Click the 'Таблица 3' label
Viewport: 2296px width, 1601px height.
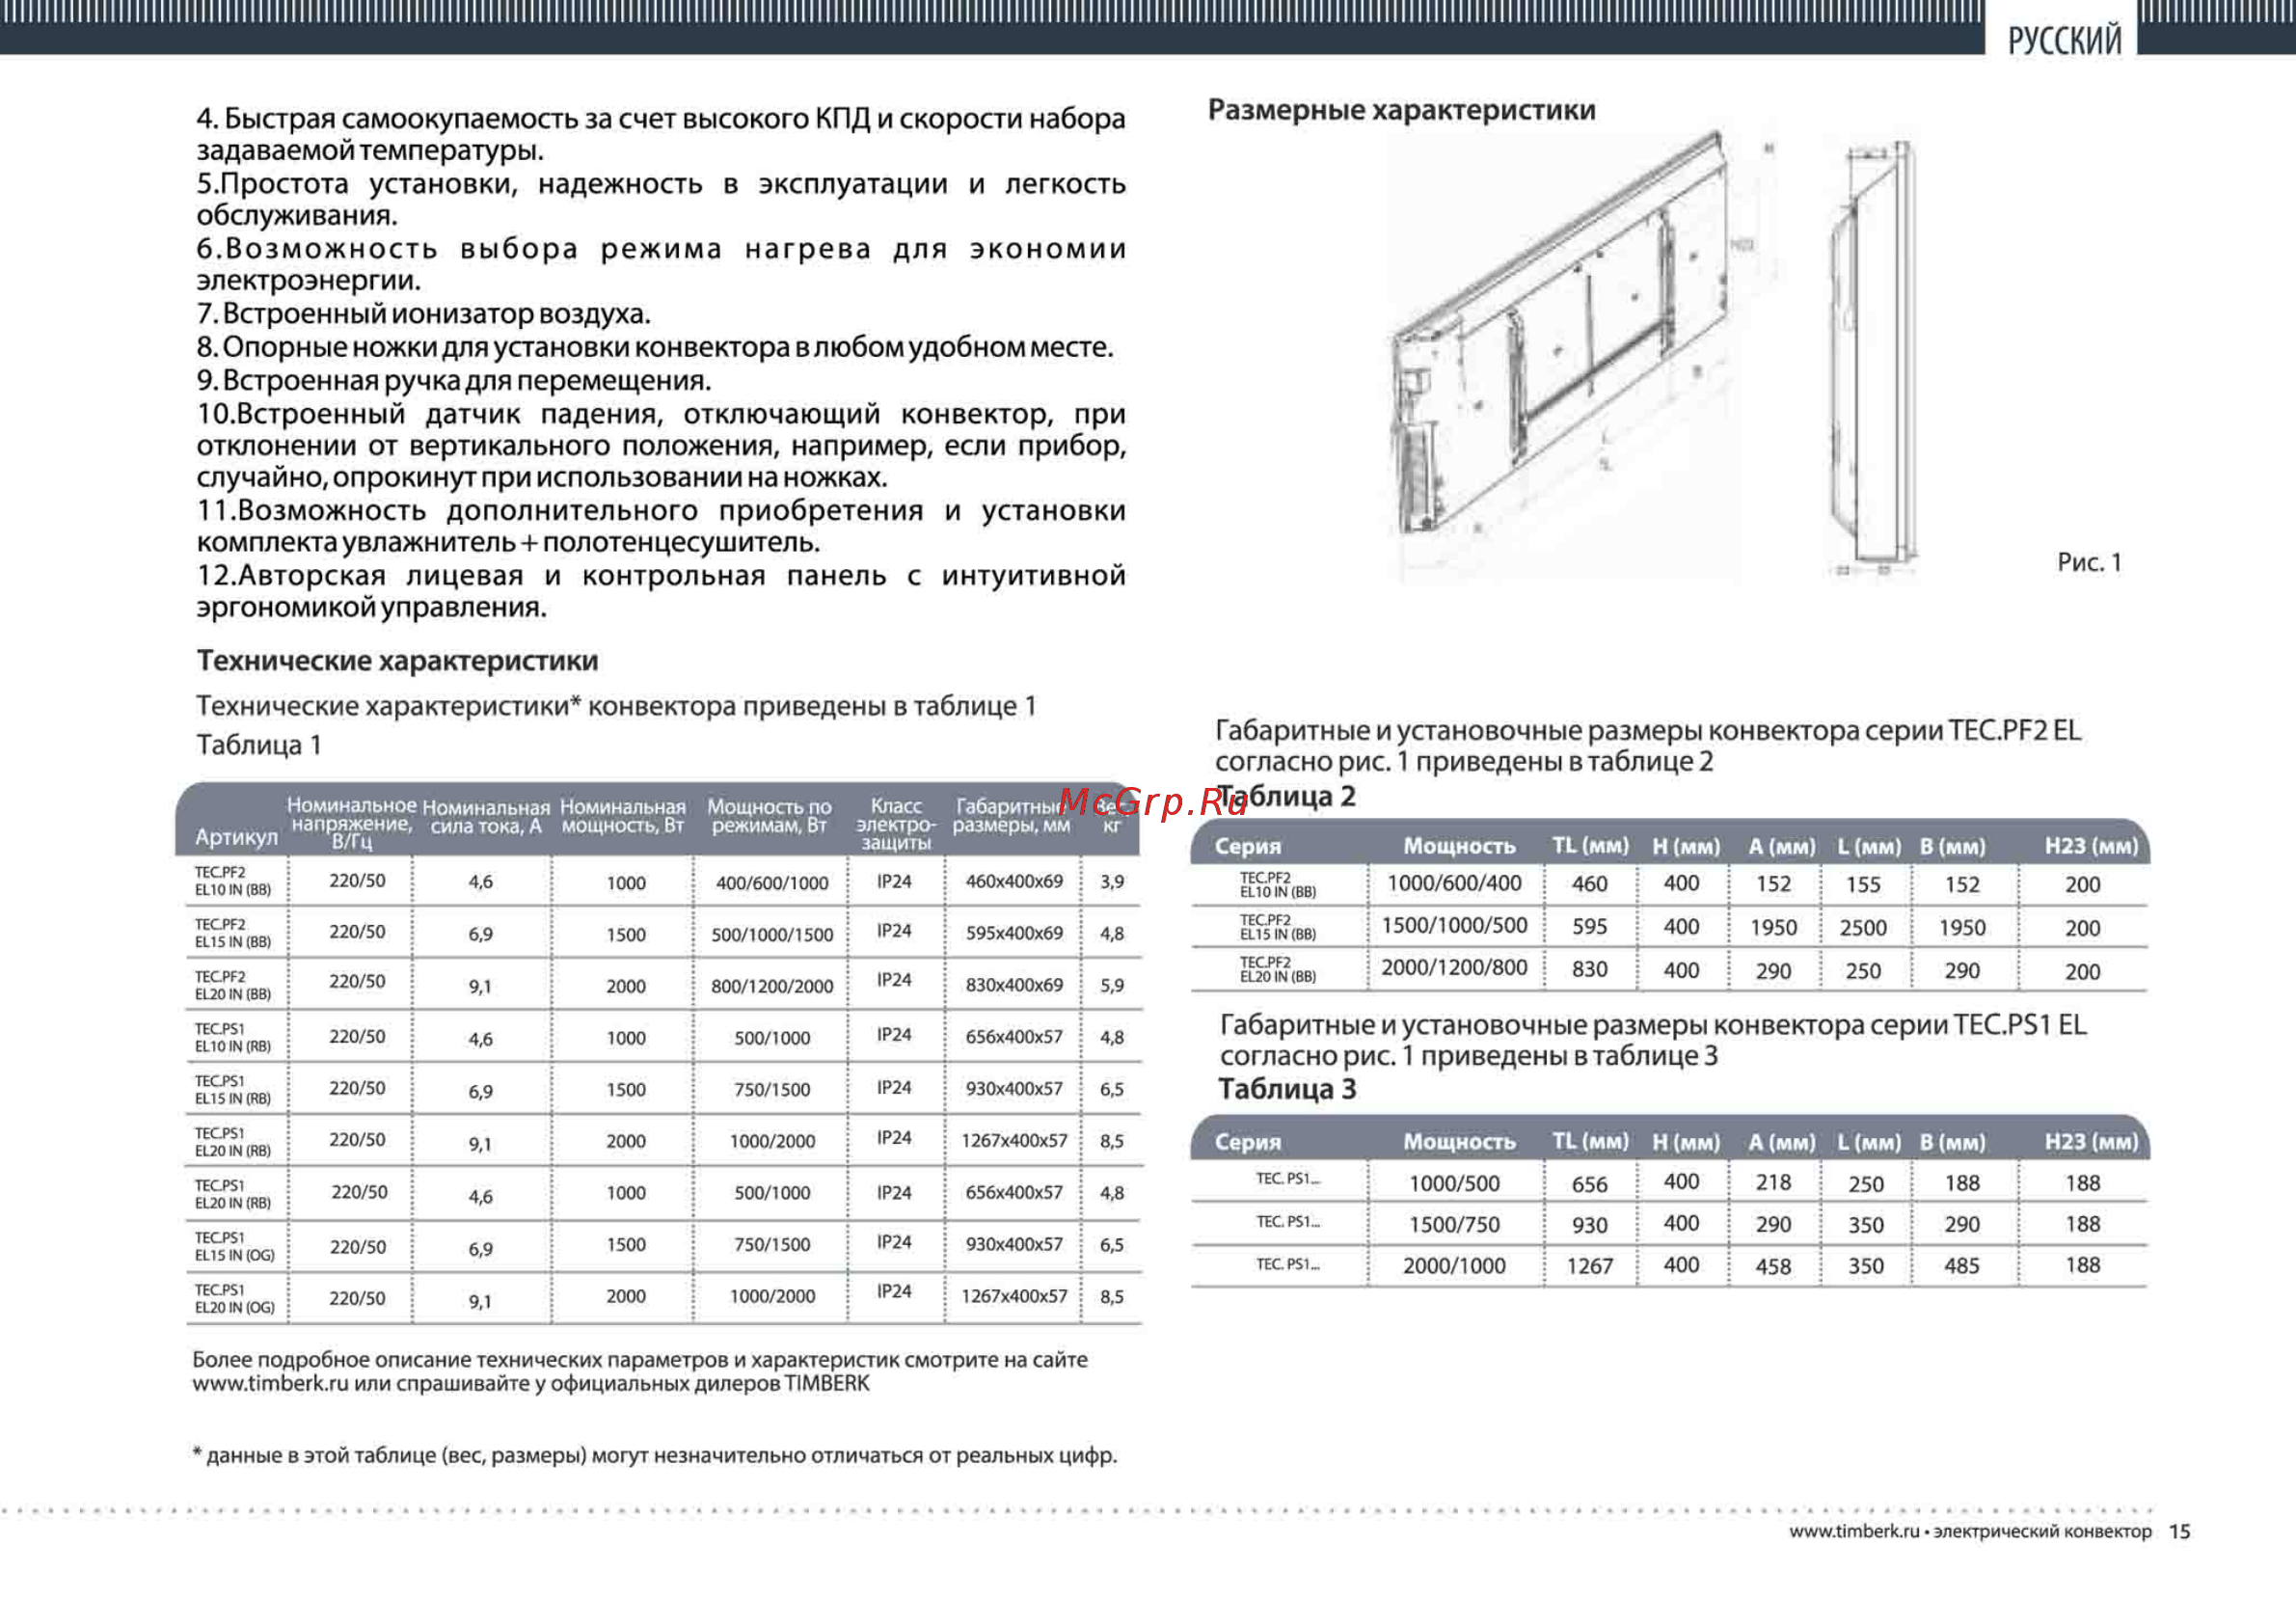click(1287, 1089)
